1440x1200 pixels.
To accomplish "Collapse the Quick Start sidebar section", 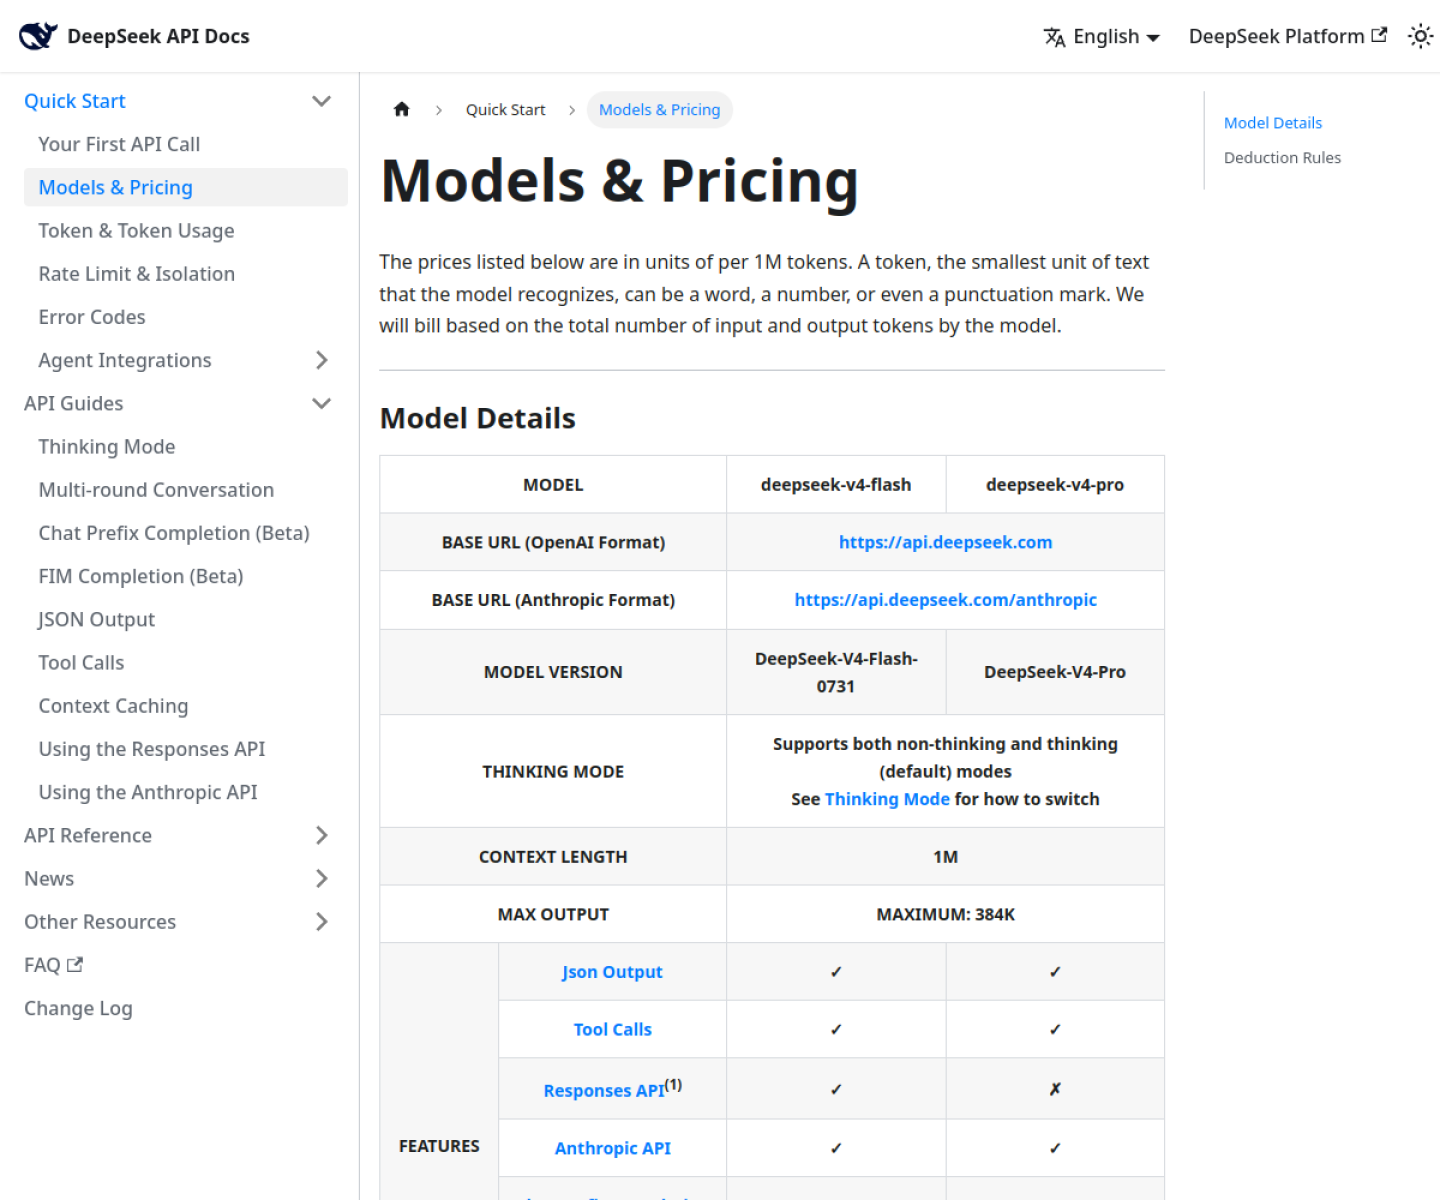I will point(321,101).
